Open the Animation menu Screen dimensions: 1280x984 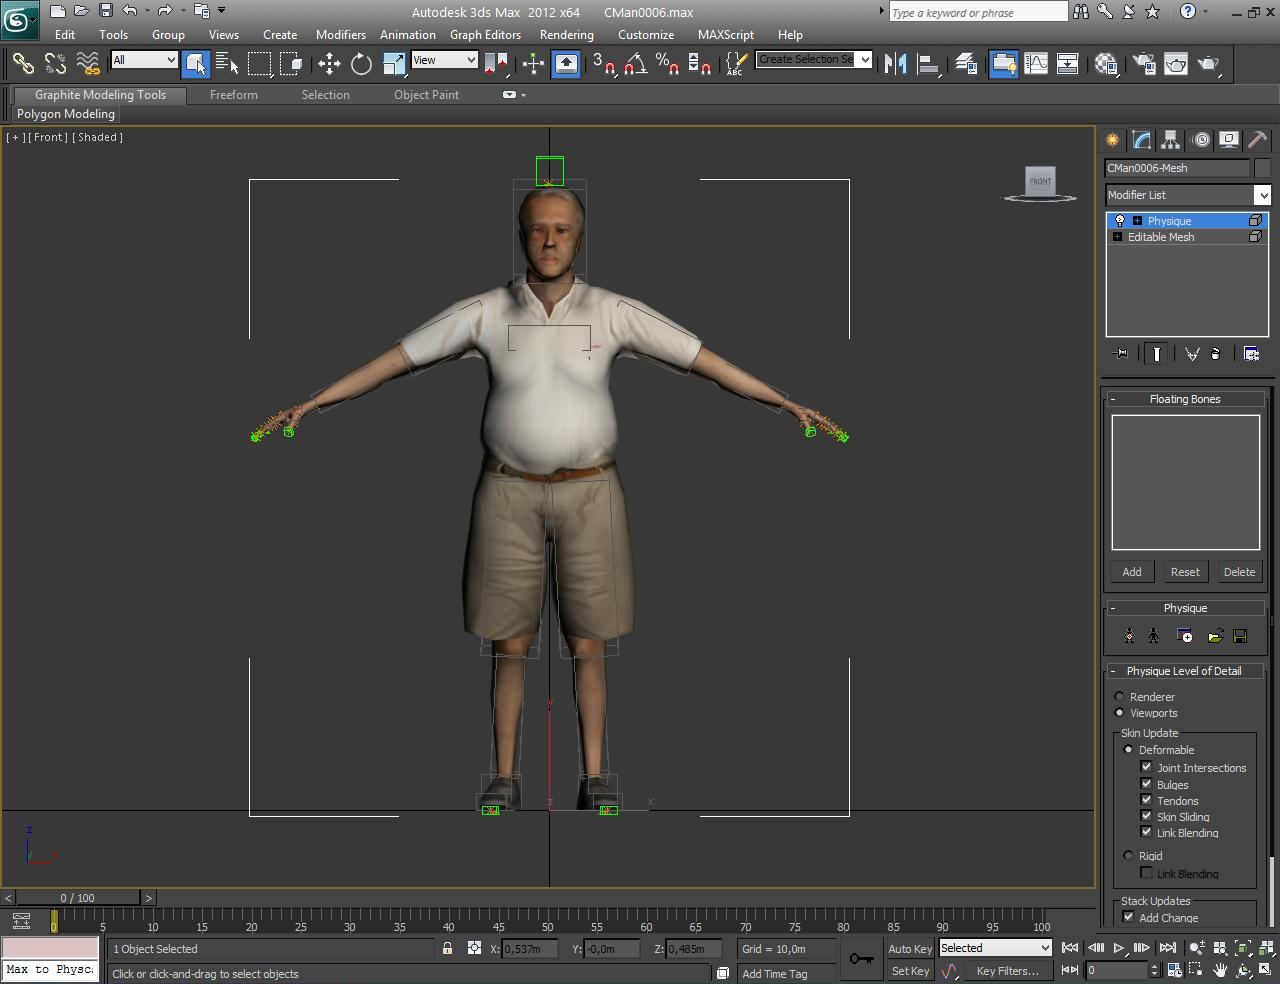(x=407, y=34)
